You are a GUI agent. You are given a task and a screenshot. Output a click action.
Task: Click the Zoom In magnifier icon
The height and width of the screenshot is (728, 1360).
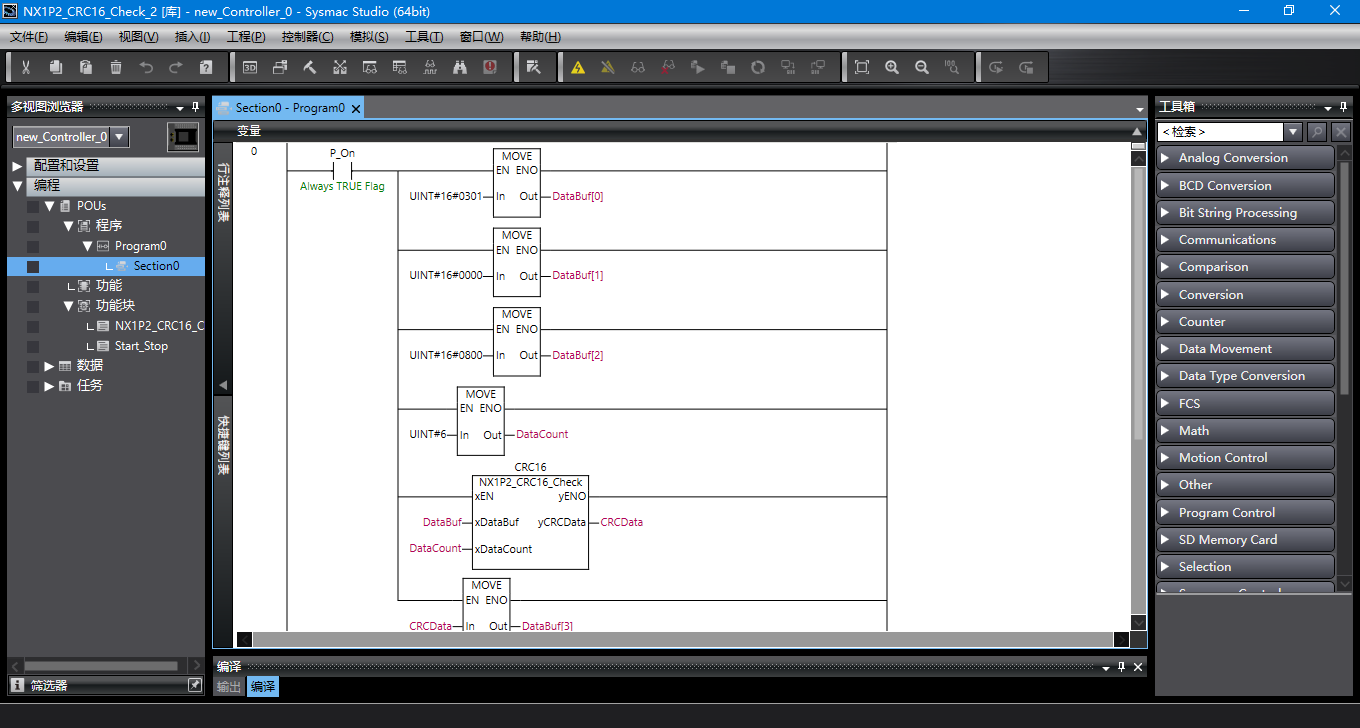(x=892, y=67)
